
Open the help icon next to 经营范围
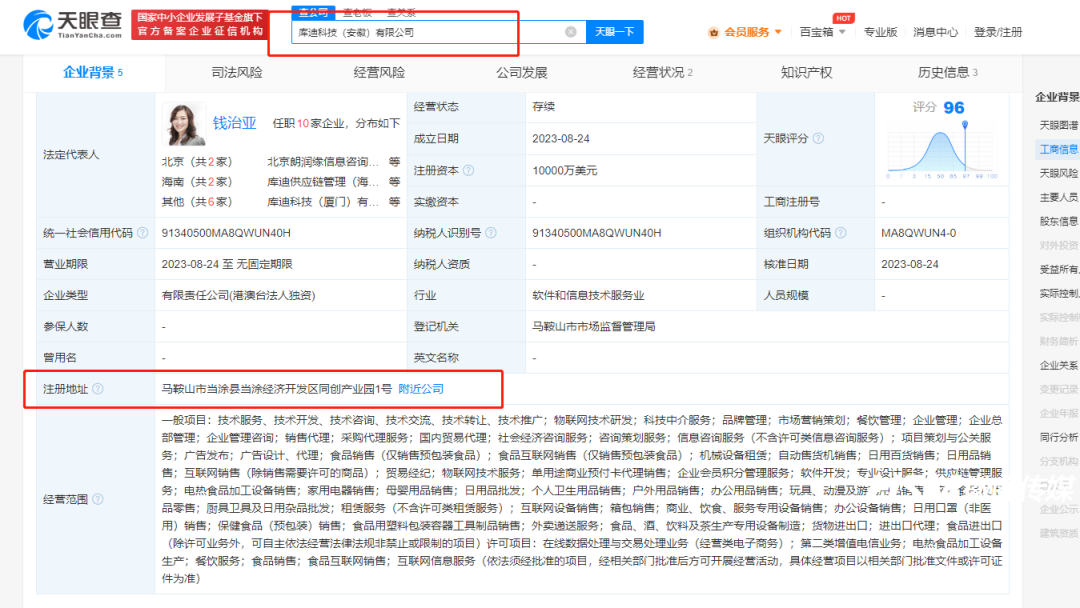(x=98, y=499)
